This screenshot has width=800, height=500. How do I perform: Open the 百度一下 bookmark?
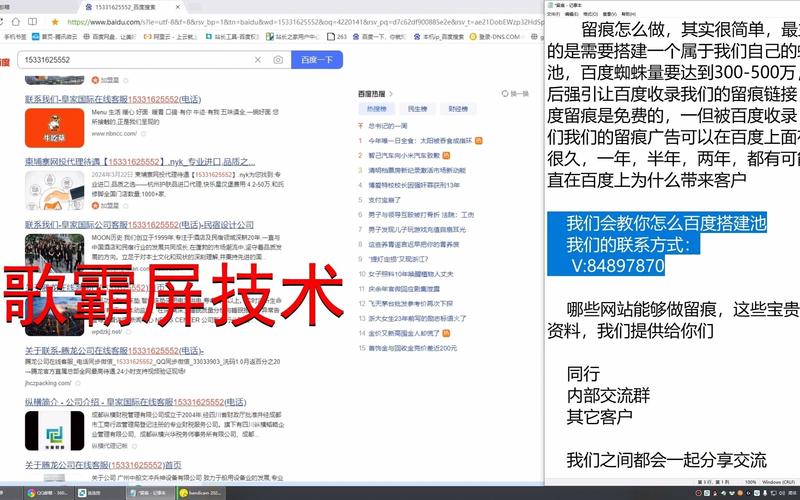(x=379, y=37)
